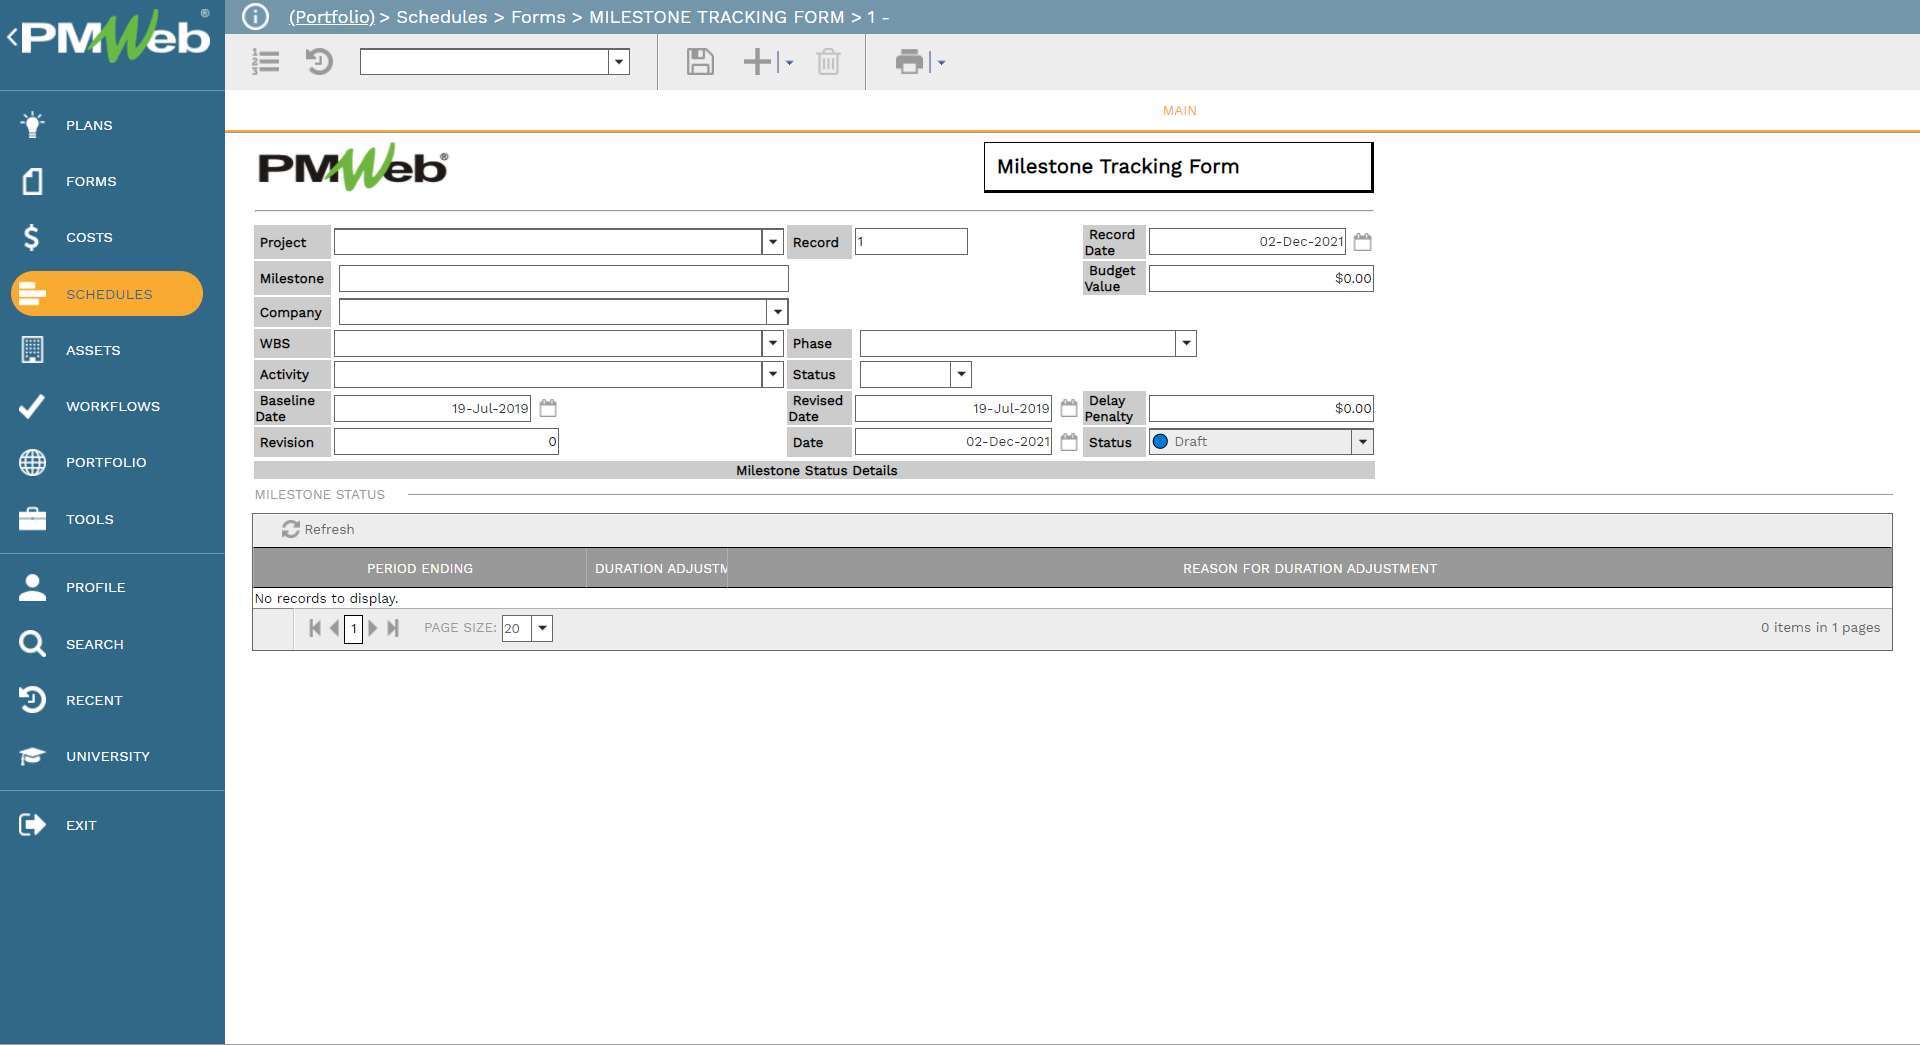Click the history icon next to the list icon
This screenshot has width=1920, height=1045.
pos(318,62)
